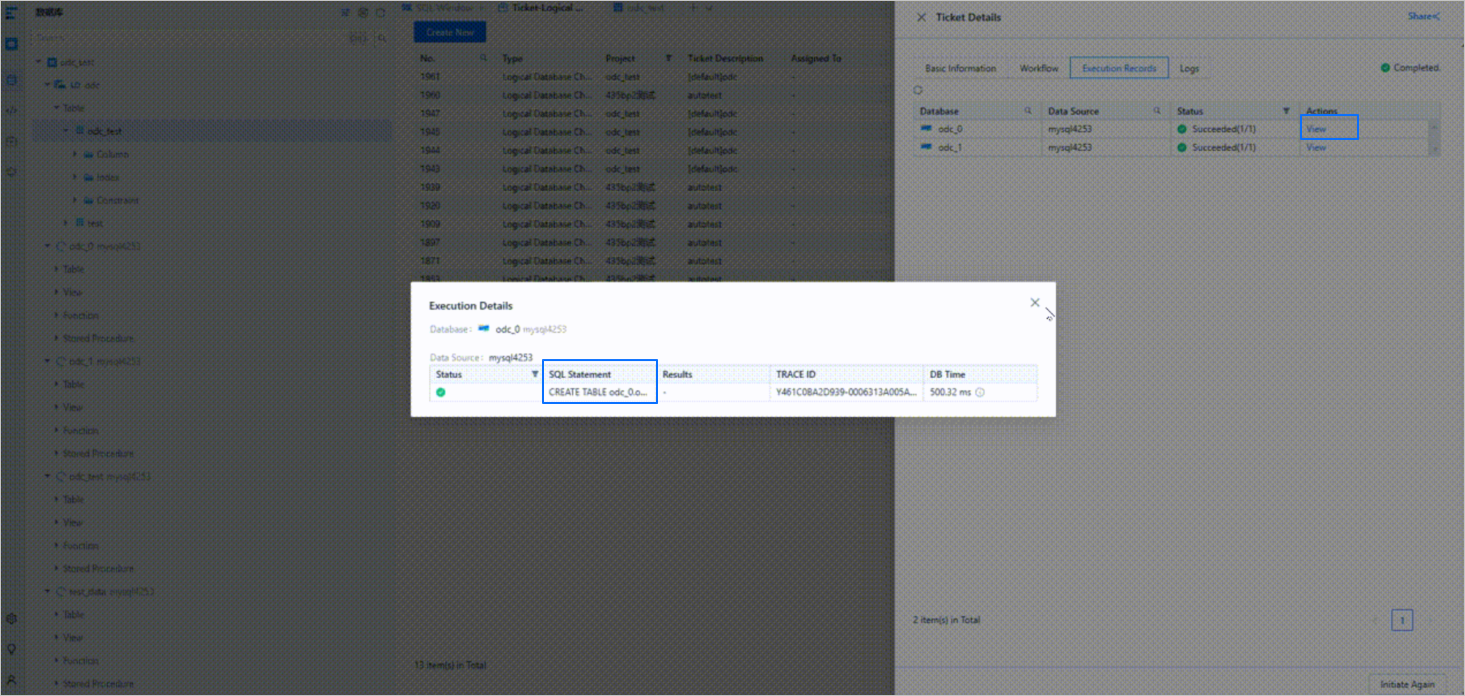Click the Create New button
Screen dimensions: 1465x696
coord(450,33)
